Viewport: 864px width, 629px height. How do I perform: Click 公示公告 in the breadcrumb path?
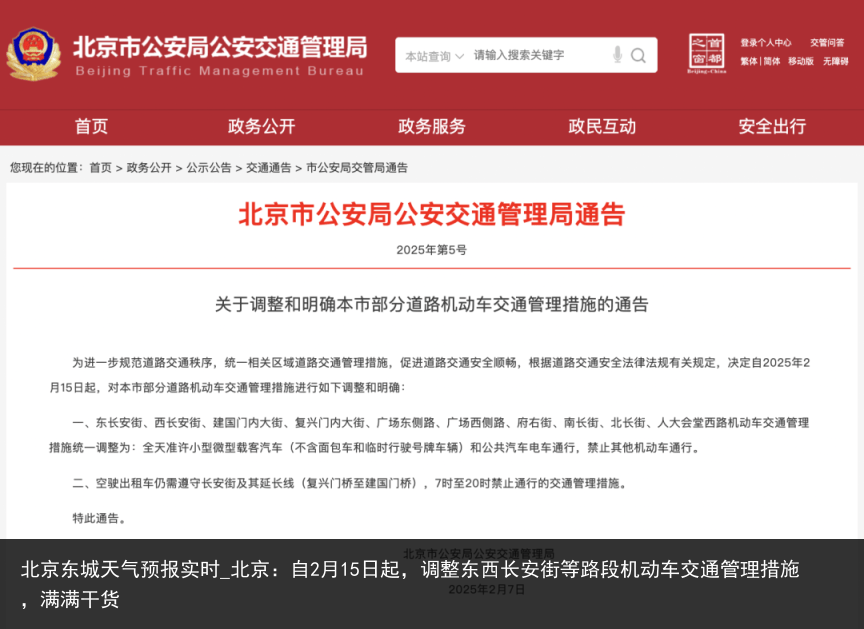[x=209, y=167]
